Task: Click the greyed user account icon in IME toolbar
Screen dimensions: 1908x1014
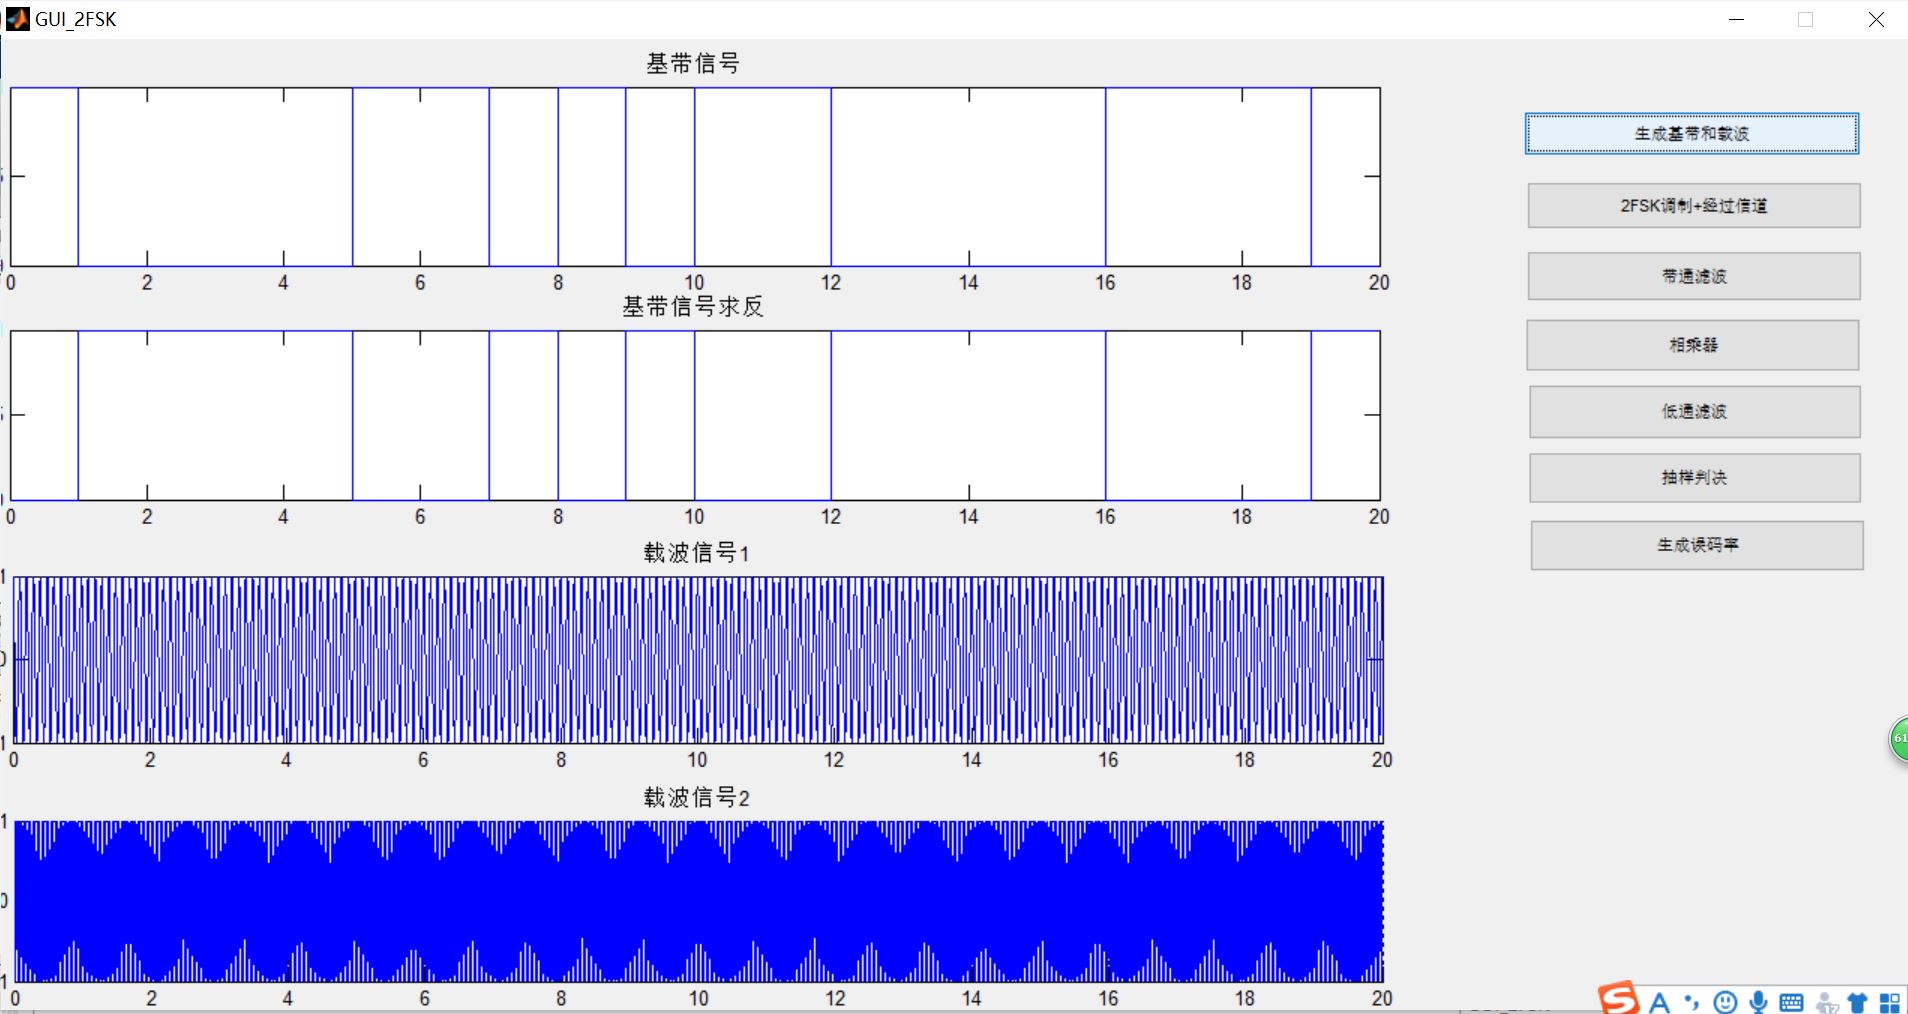Action: [1827, 1003]
